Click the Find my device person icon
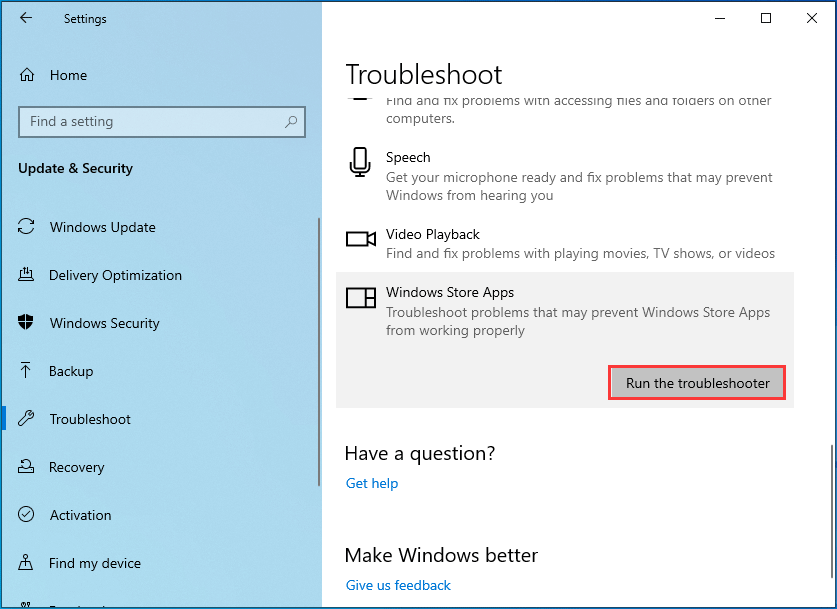 click(26, 562)
